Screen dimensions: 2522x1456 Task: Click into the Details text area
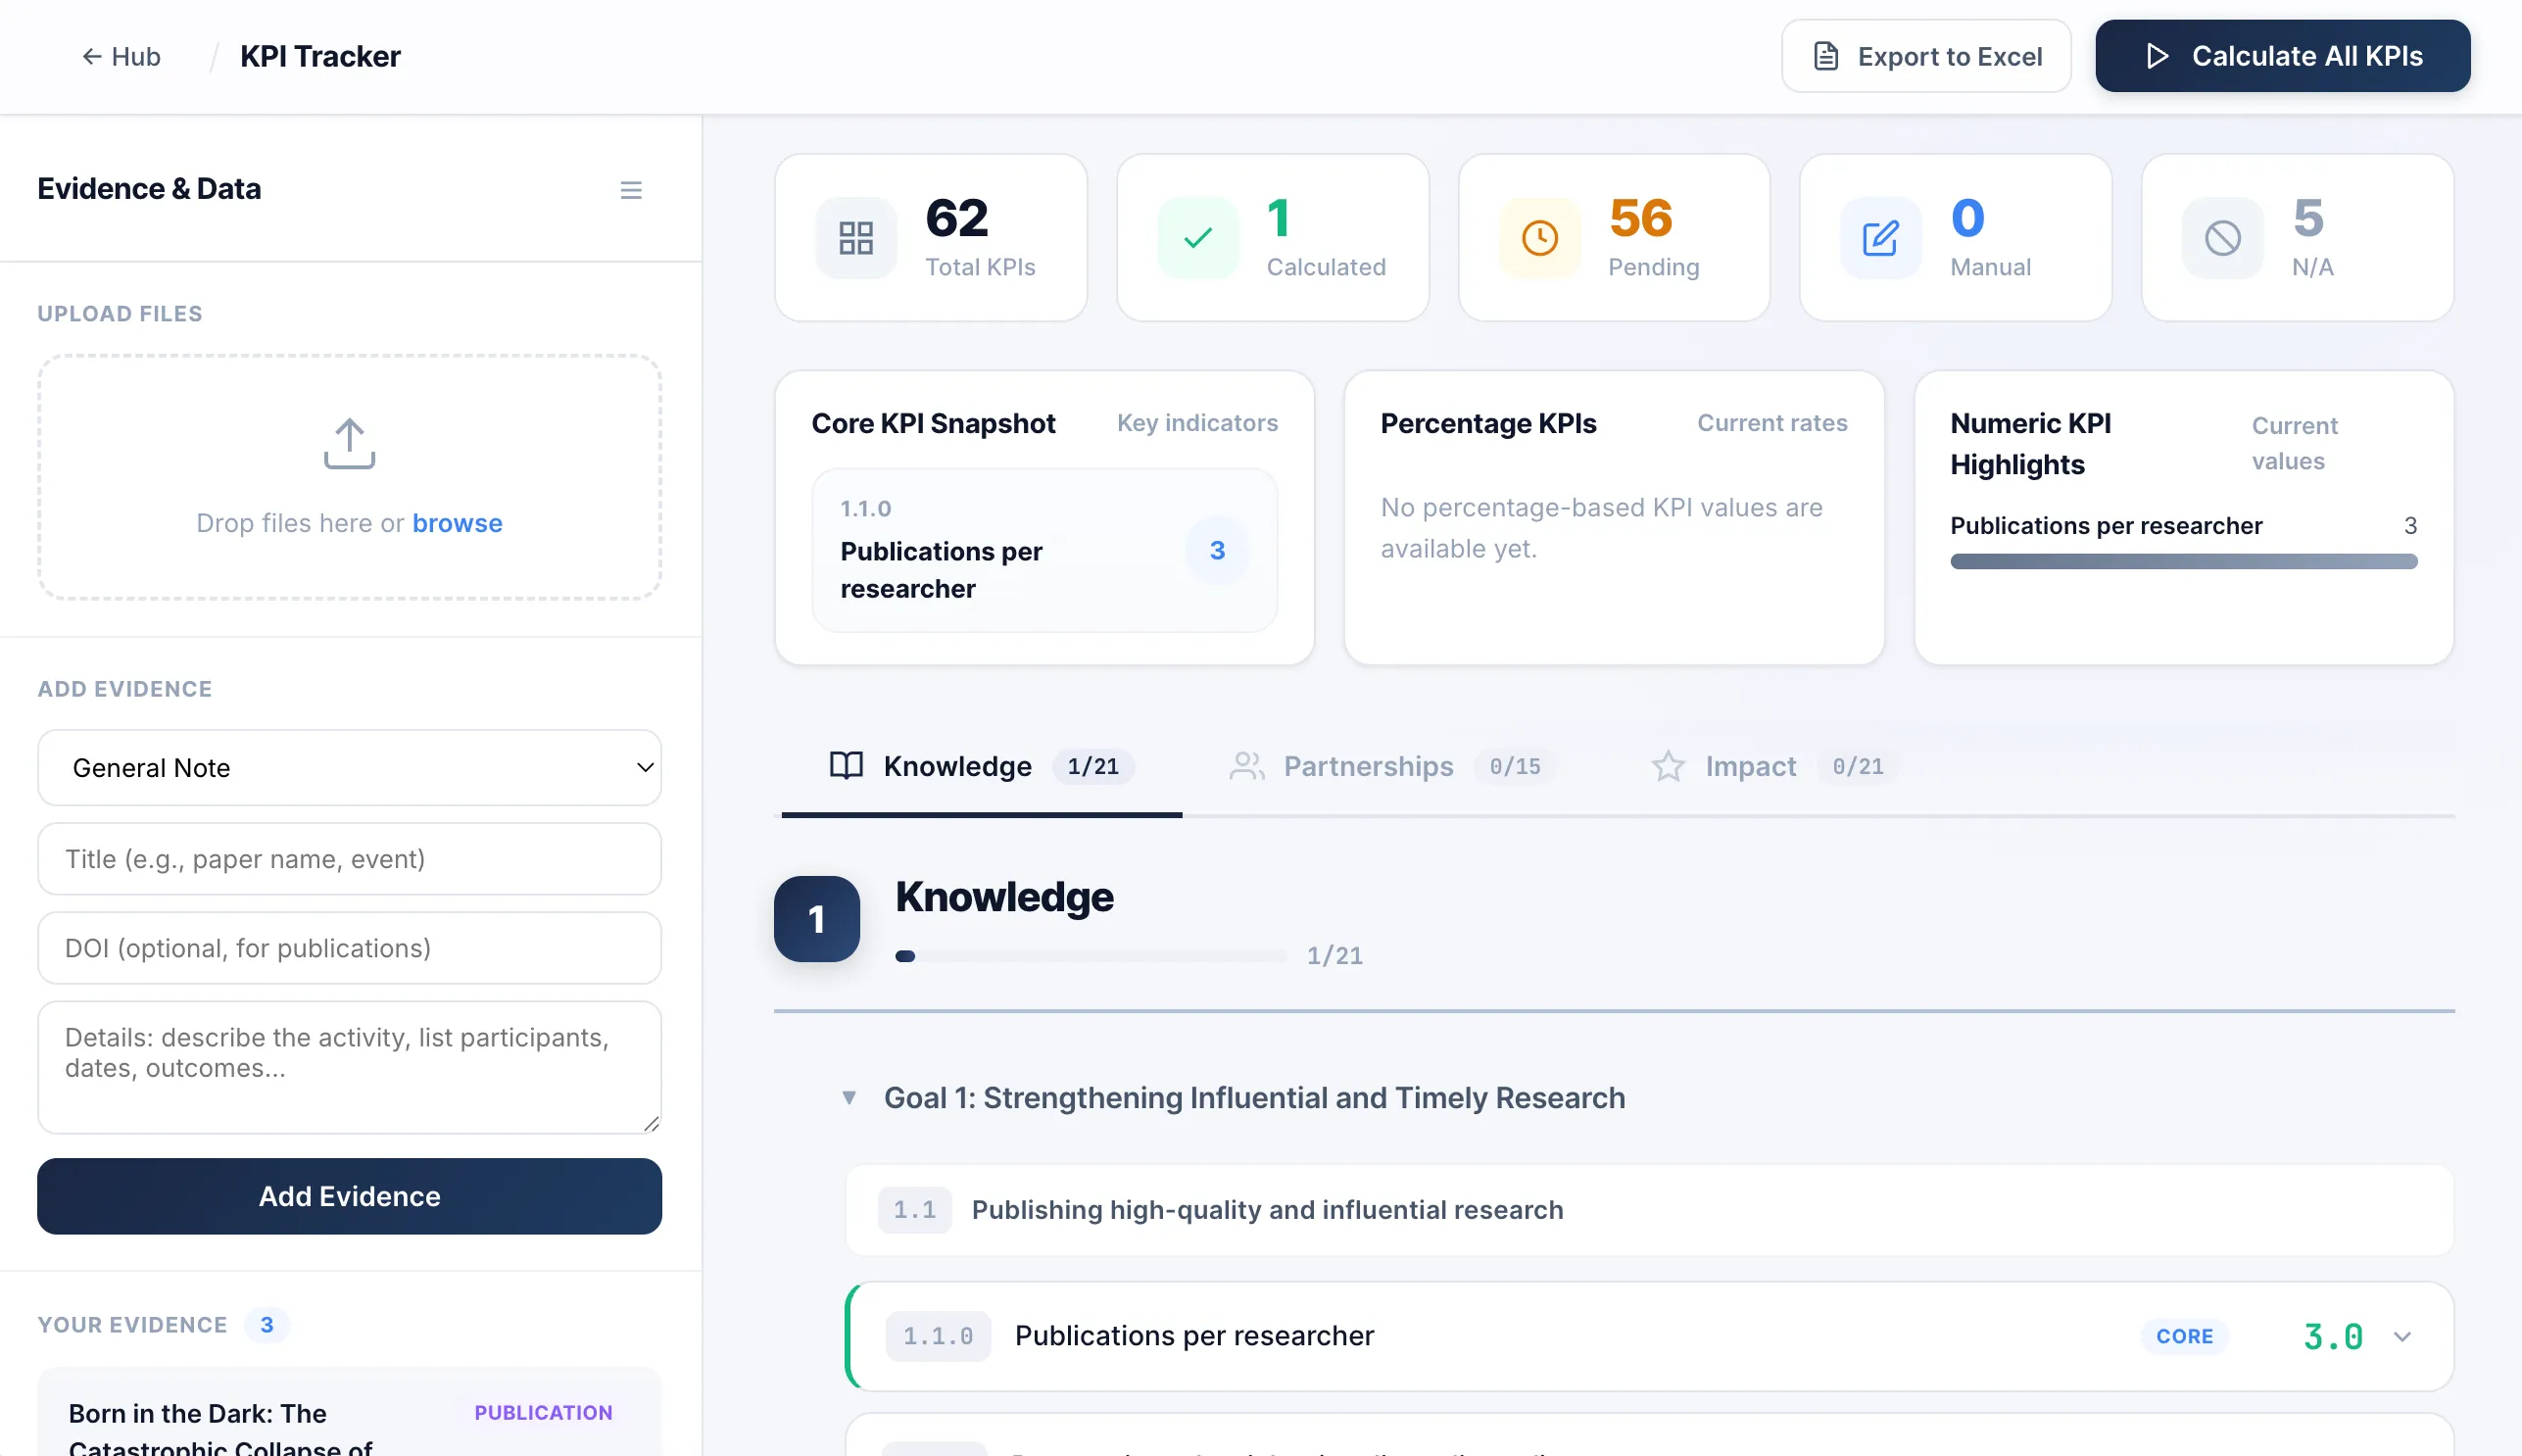pos(349,1067)
